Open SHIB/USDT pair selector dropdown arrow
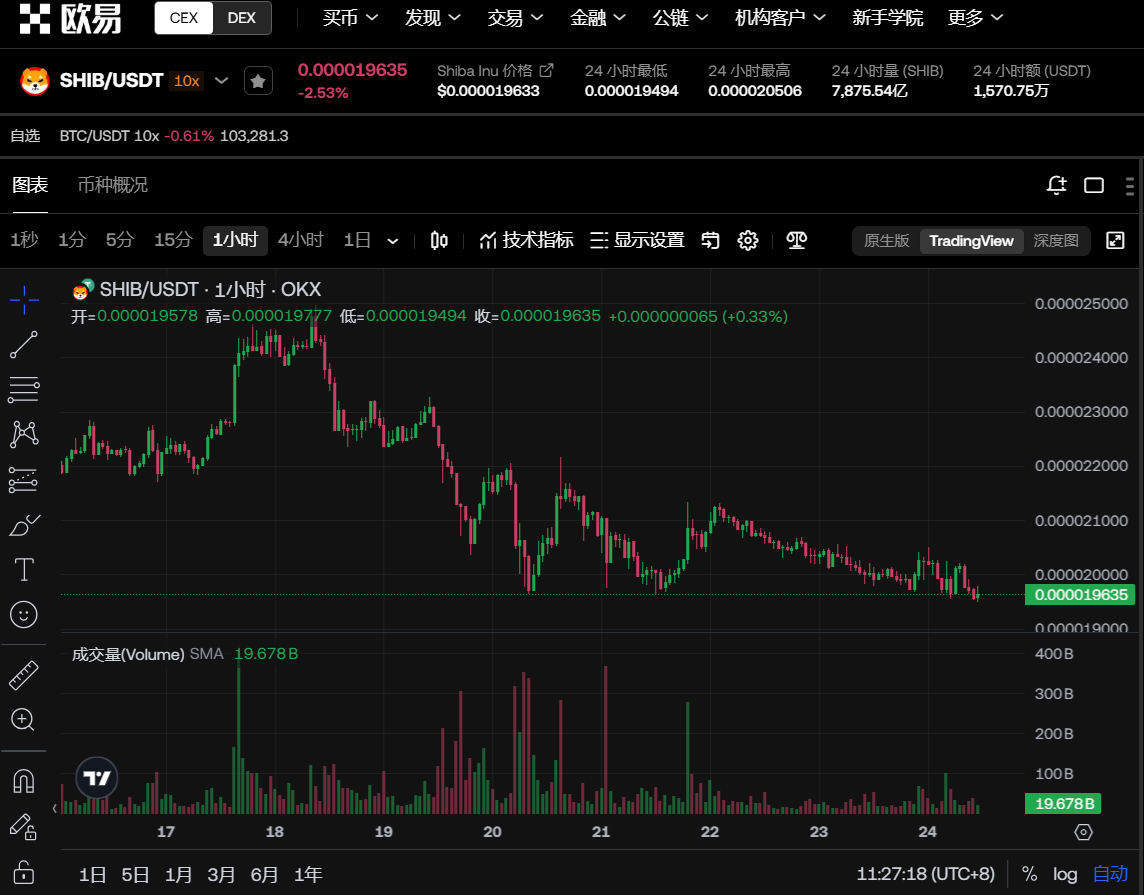The width and height of the screenshot is (1144, 895). (x=222, y=80)
